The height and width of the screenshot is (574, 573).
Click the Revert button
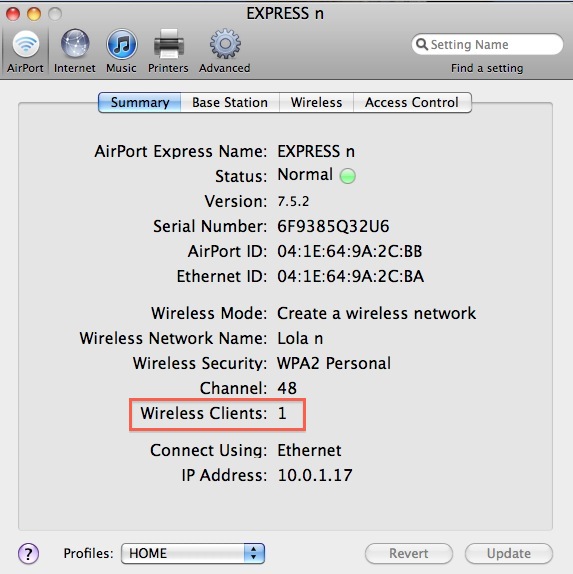(409, 553)
